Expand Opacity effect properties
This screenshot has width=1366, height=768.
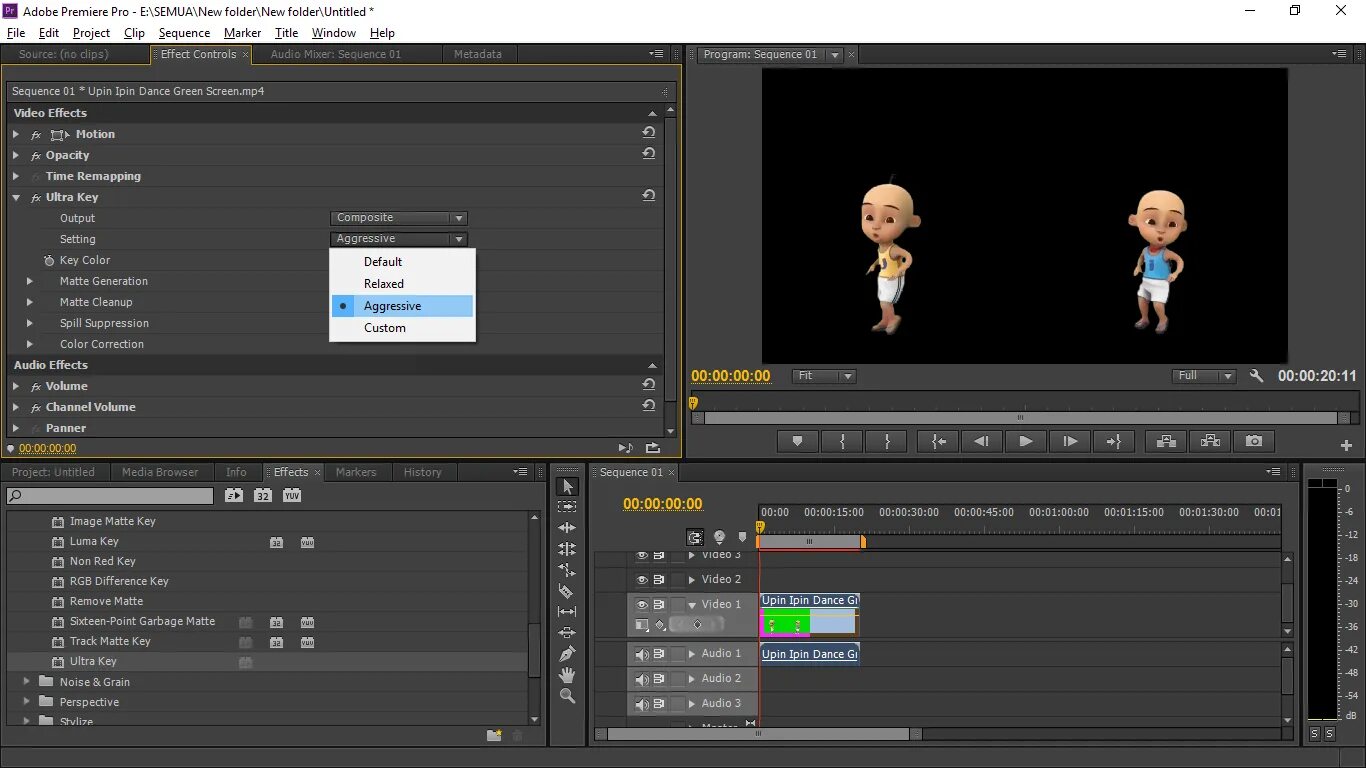[16, 155]
